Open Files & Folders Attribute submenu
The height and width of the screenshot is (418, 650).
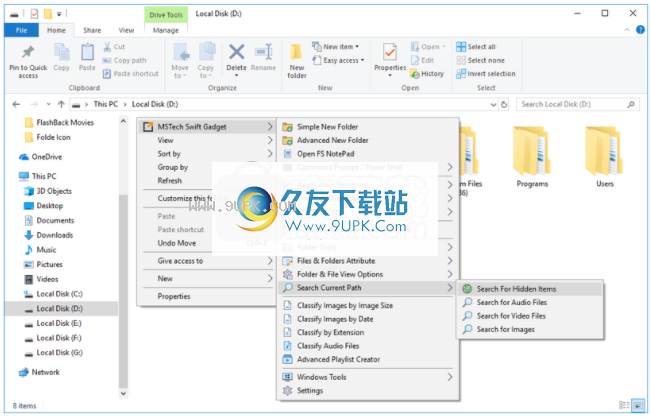coord(368,261)
